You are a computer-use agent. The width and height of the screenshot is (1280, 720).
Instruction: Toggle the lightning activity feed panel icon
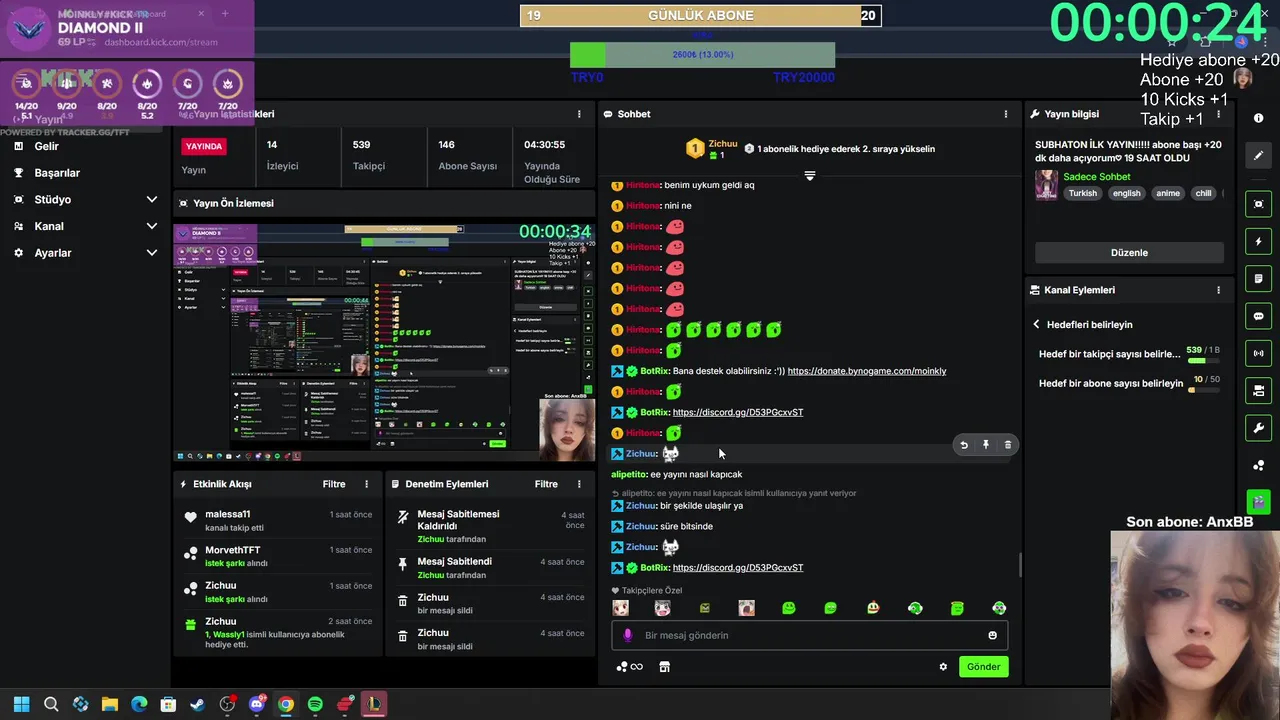1258,241
